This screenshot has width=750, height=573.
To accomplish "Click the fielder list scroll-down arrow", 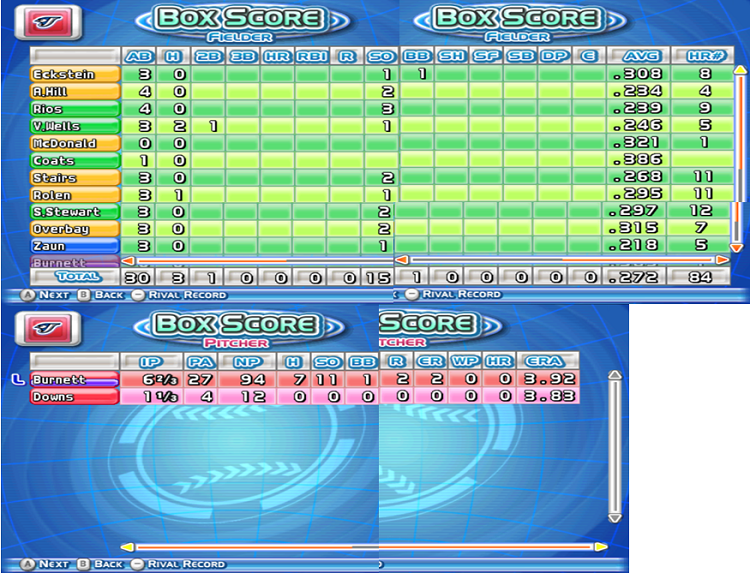I will [737, 247].
